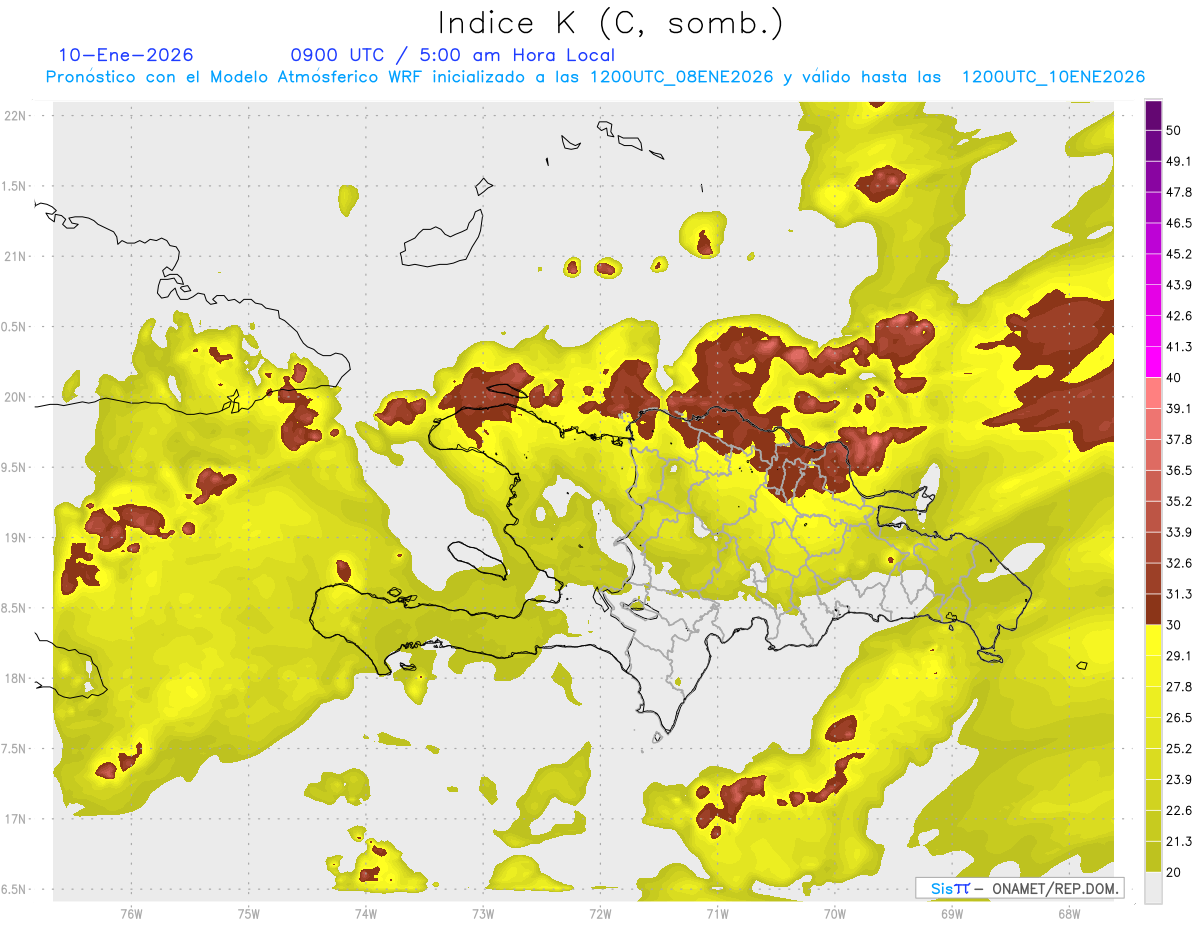The height and width of the screenshot is (927, 1200).
Task: Click the valid-until time "1200UTC_10ENE2026"
Action: pos(1053,77)
